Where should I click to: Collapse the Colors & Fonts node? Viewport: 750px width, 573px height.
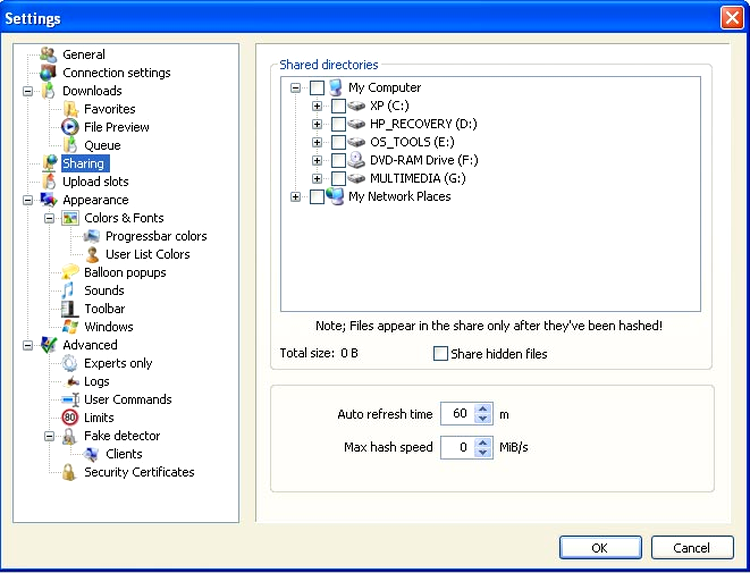(x=49, y=218)
